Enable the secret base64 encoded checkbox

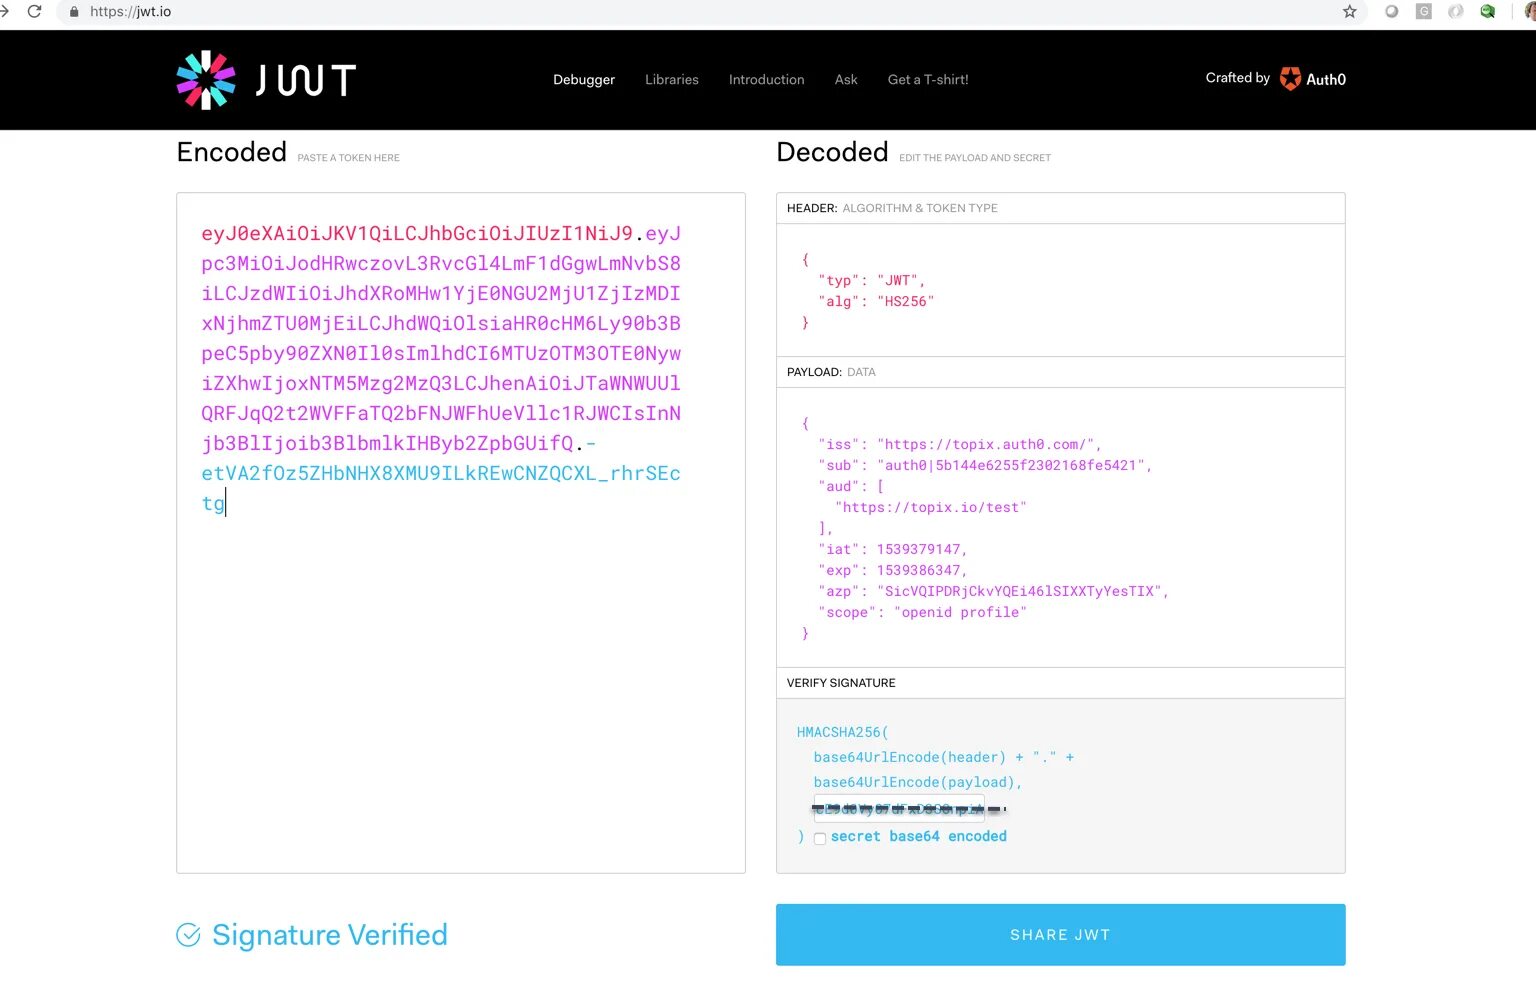pos(820,838)
